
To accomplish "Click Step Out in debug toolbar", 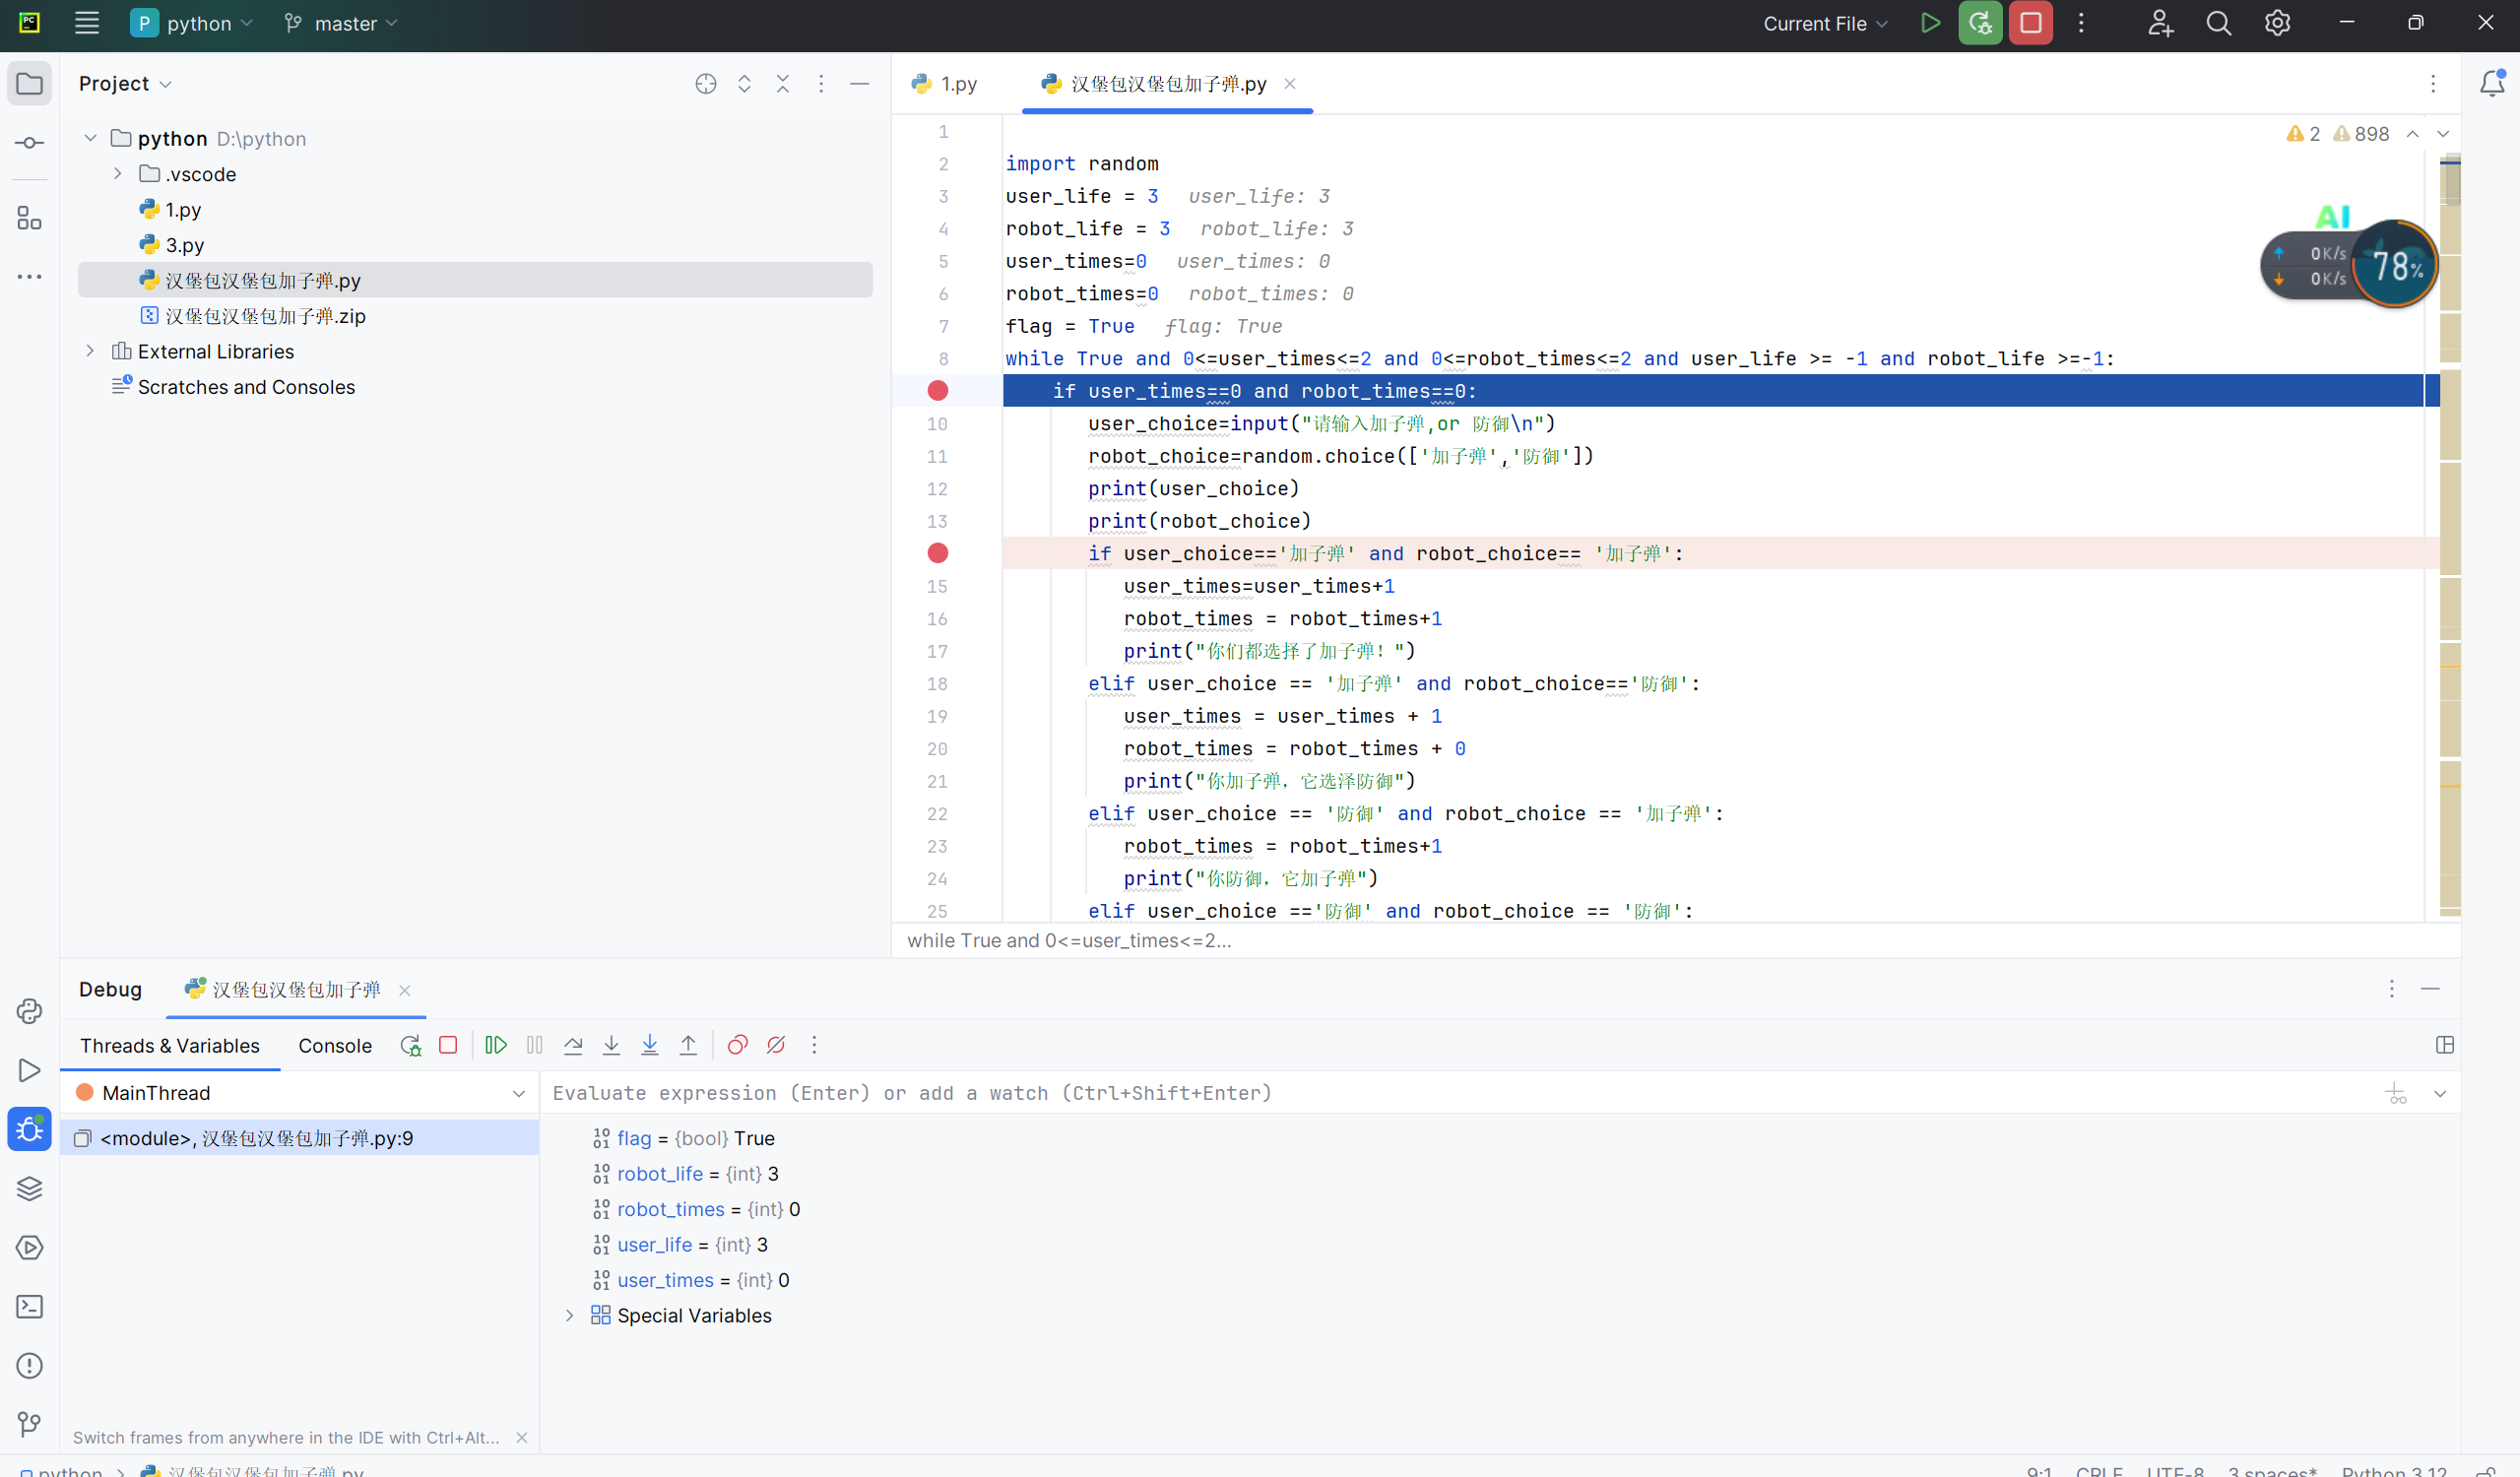I will pos(688,1045).
